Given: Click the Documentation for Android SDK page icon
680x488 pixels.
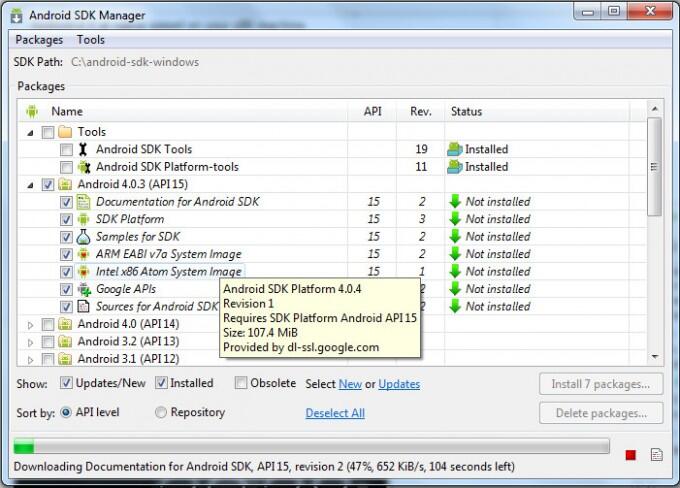Looking at the screenshot, I should [x=83, y=202].
